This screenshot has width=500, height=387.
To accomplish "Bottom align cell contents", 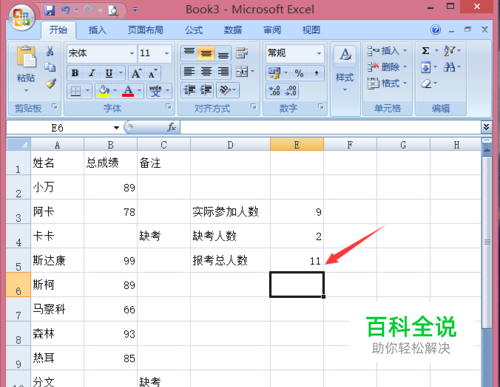I will [223, 53].
